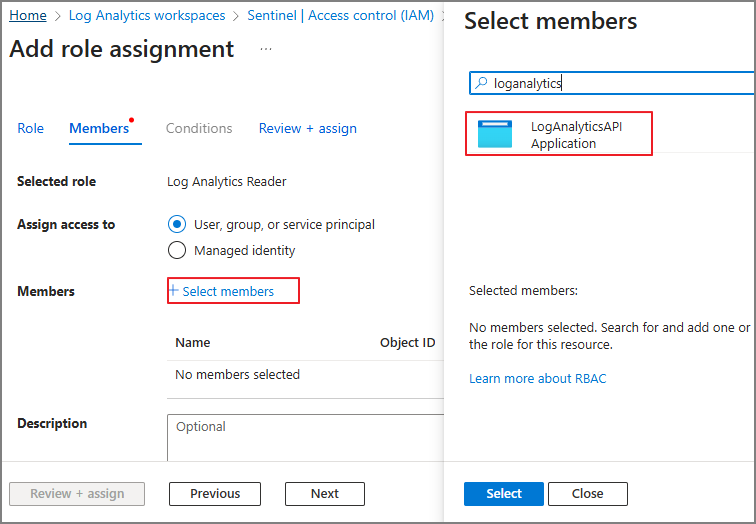Click the loganalytics search field

[x=612, y=83]
